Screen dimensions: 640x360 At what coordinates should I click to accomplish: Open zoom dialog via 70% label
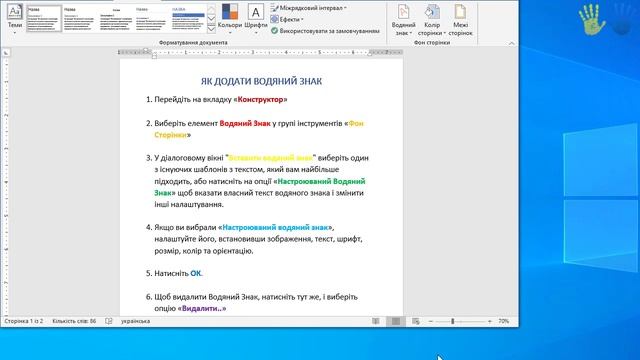click(504, 321)
